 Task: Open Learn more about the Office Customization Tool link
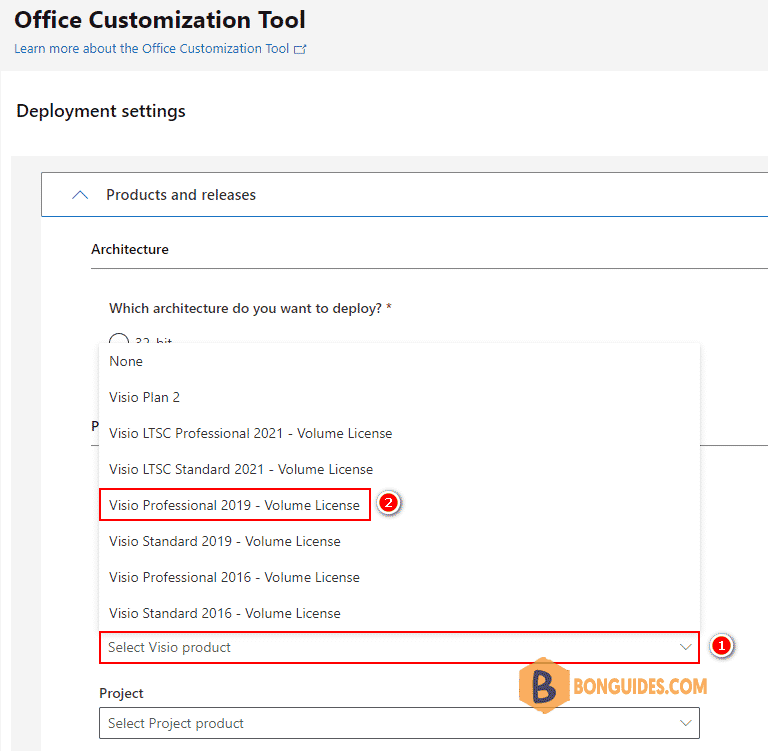pyautogui.click(x=151, y=48)
